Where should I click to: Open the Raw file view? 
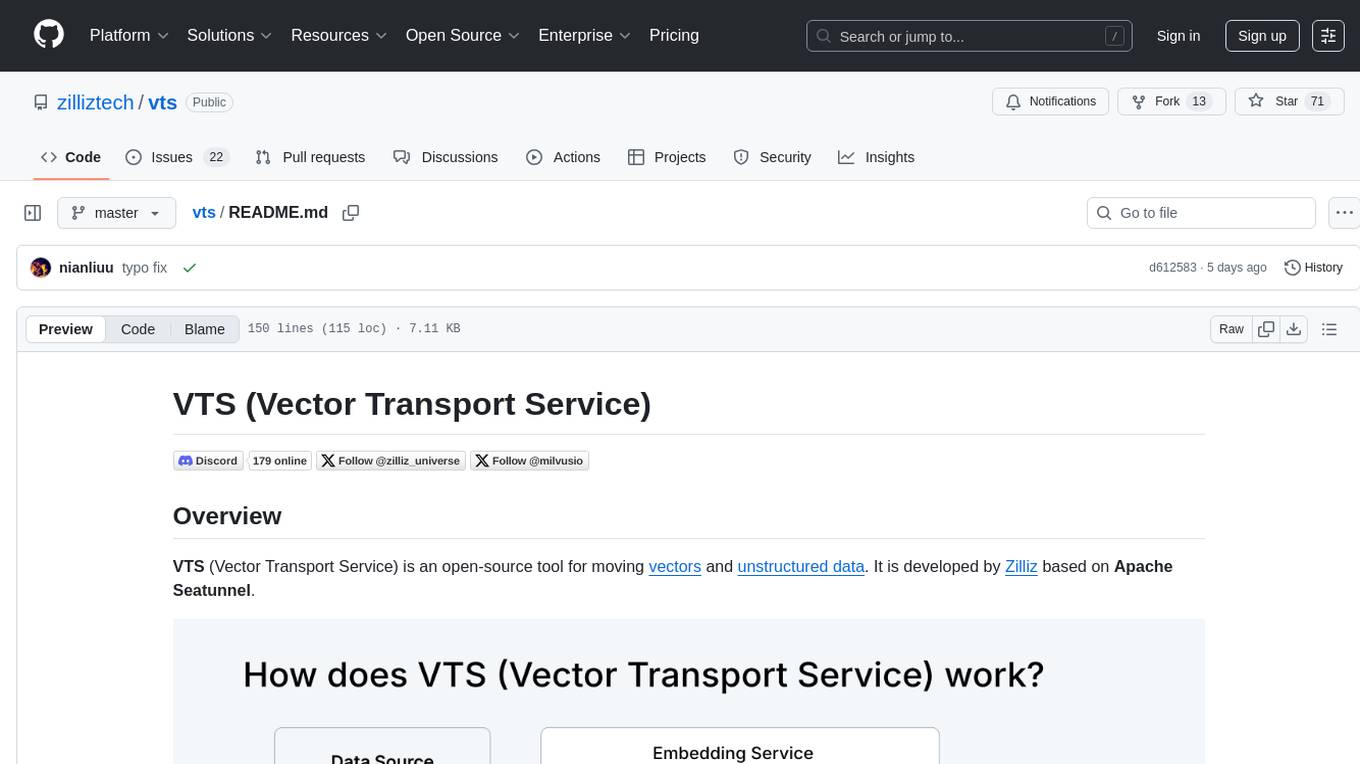[1231, 329]
